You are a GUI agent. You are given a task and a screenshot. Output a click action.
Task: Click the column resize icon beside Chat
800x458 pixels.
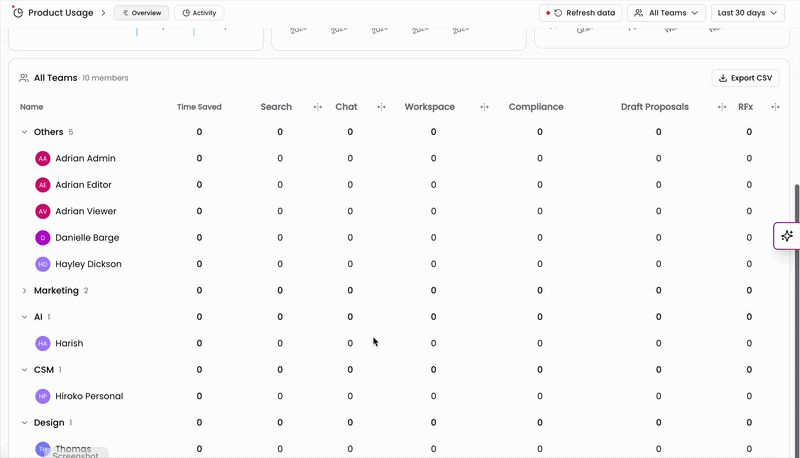381,107
